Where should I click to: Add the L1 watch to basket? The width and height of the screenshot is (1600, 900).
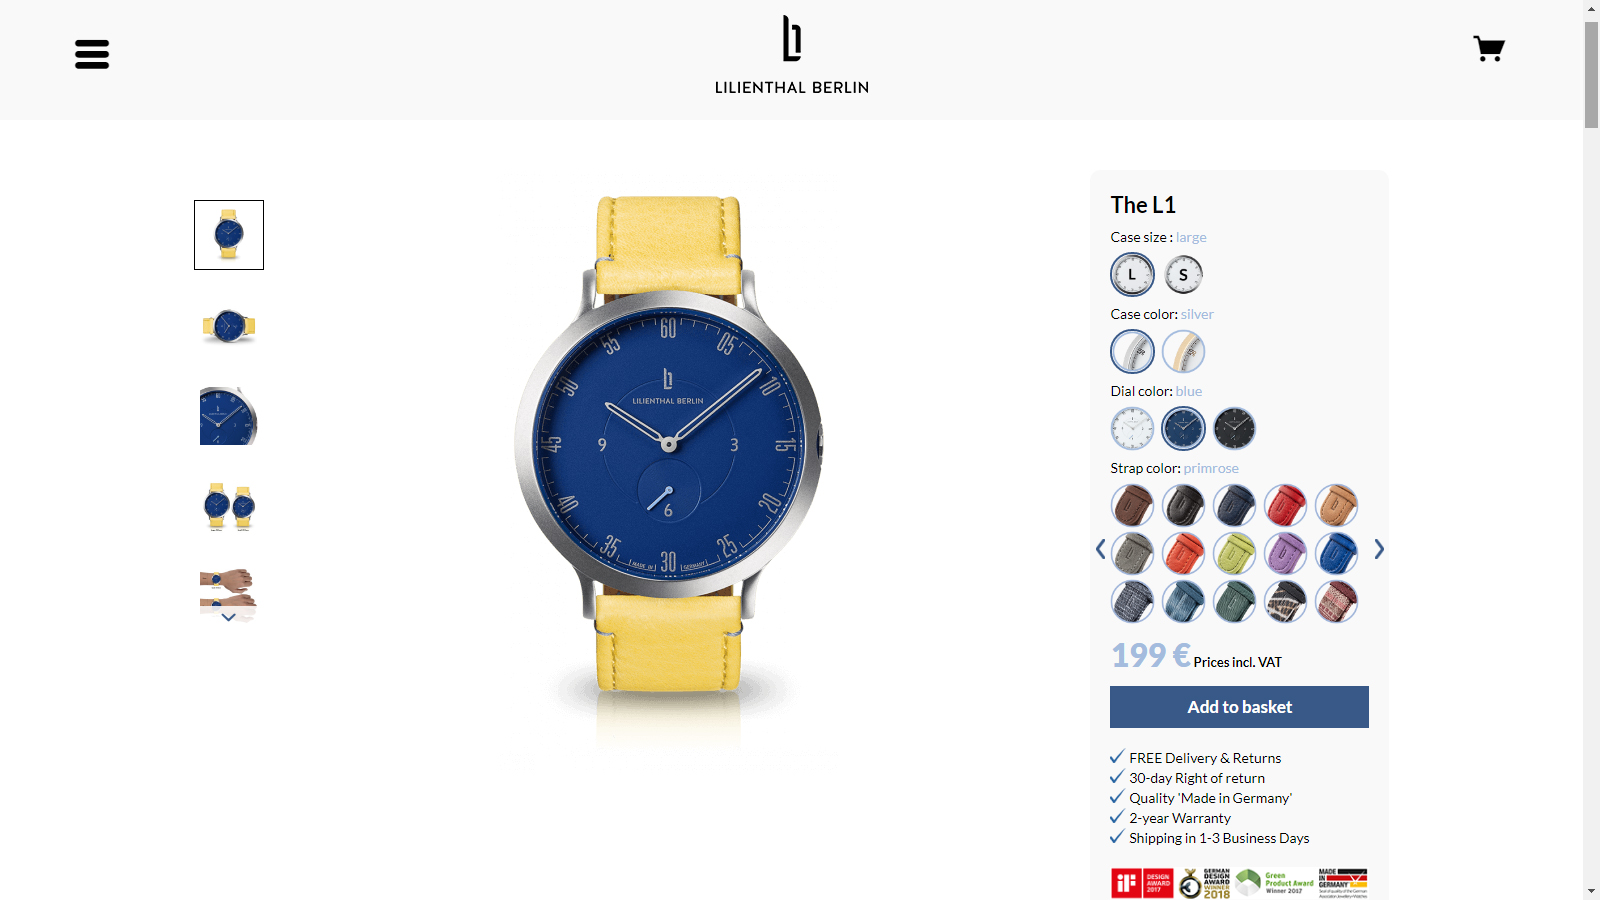(1239, 707)
